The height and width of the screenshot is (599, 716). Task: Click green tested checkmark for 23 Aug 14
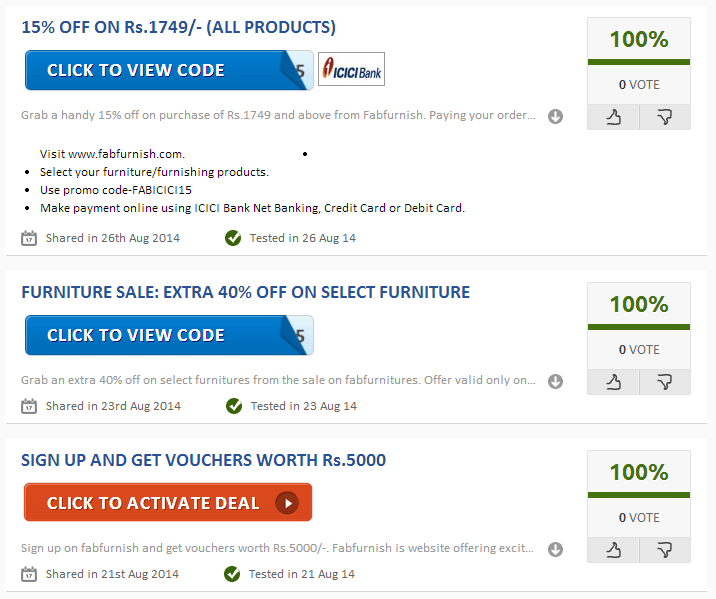[x=233, y=406]
